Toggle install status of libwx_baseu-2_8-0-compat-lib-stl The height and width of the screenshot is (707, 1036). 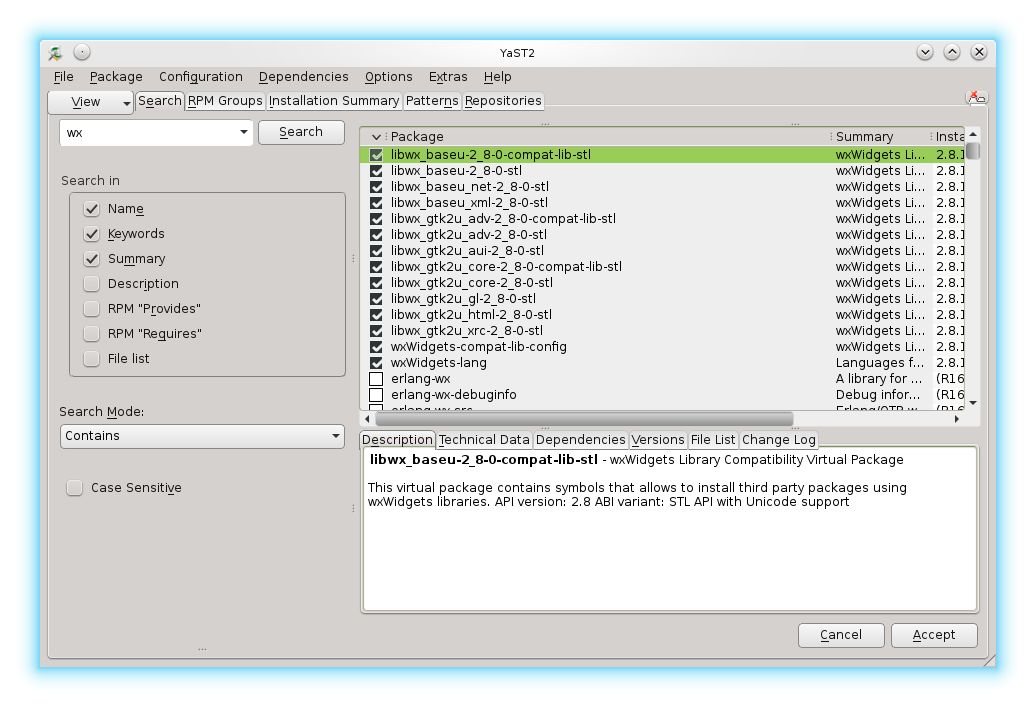(376, 155)
